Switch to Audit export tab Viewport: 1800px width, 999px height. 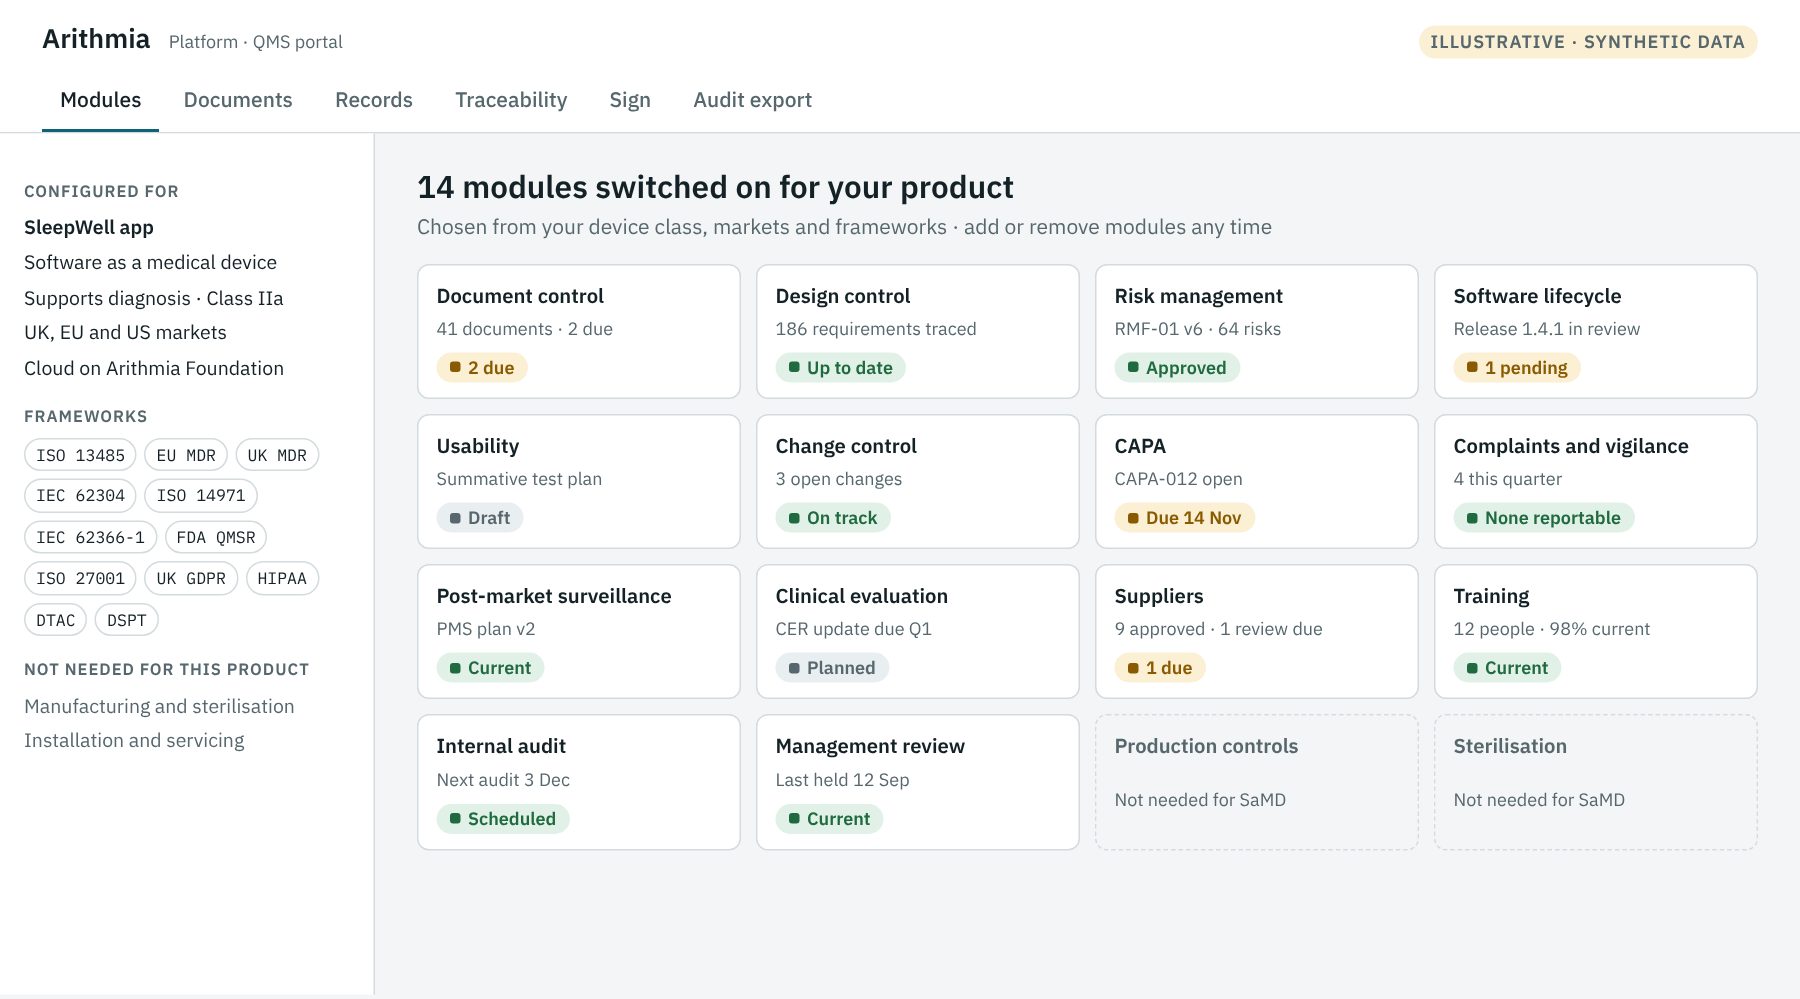[x=752, y=100]
